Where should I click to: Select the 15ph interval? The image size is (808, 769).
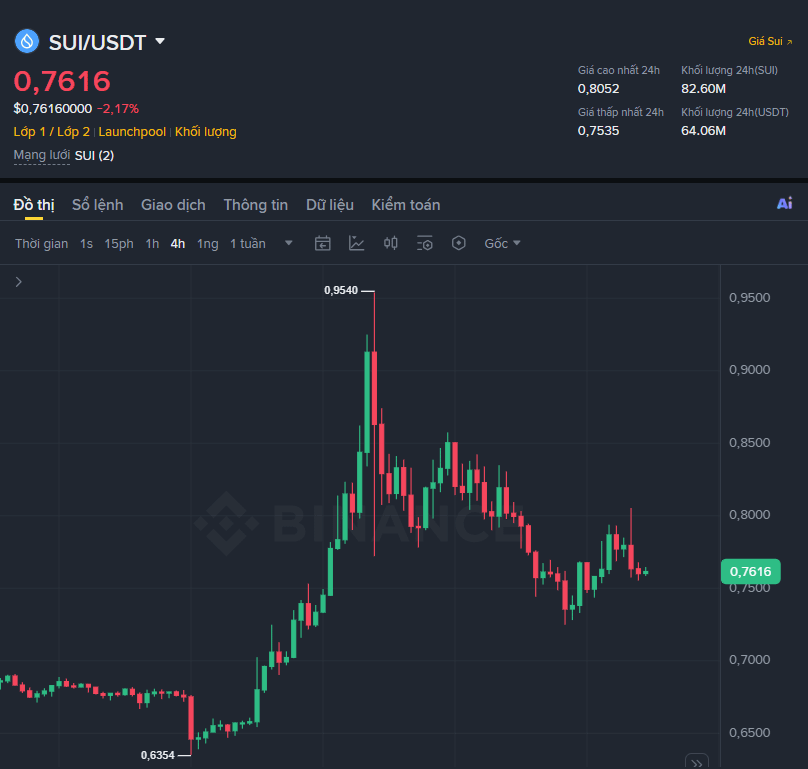[x=119, y=244]
